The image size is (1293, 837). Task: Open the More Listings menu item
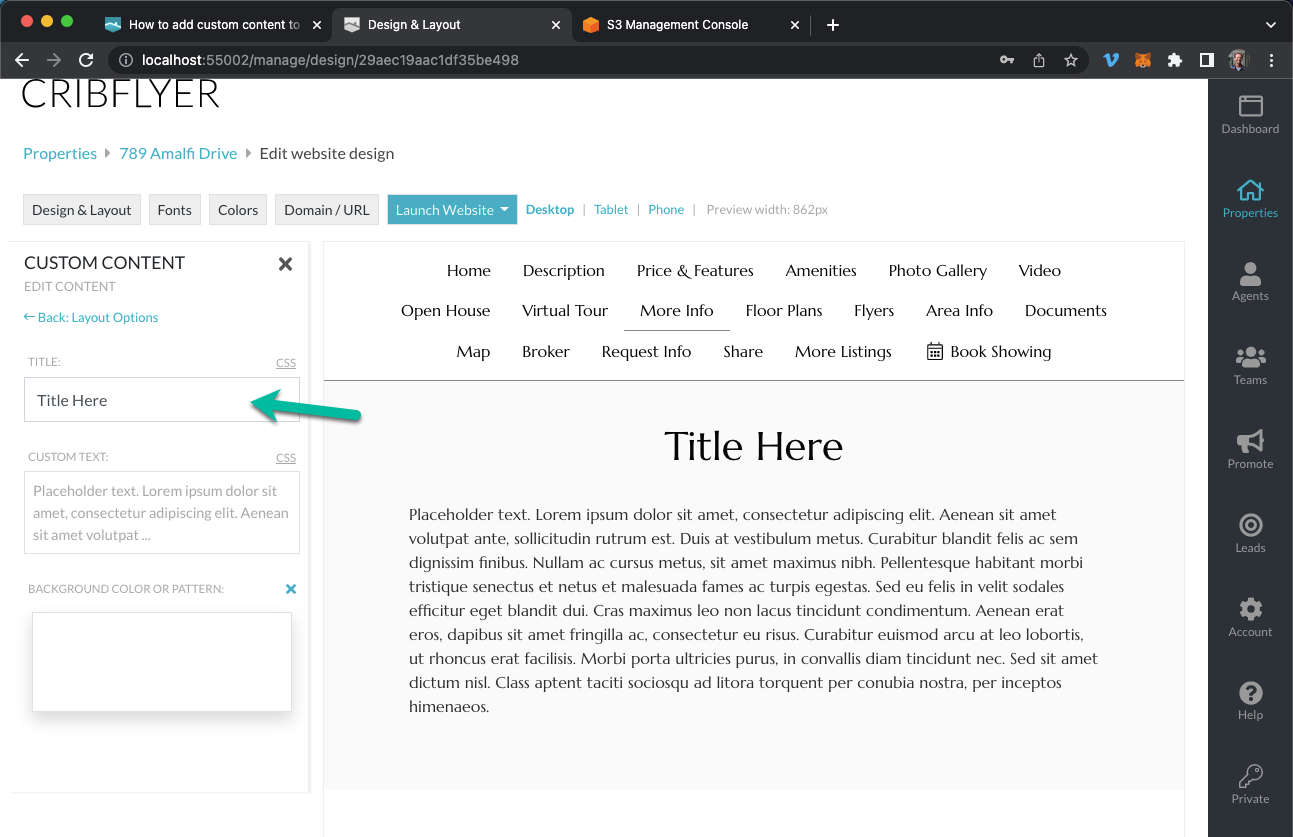843,352
